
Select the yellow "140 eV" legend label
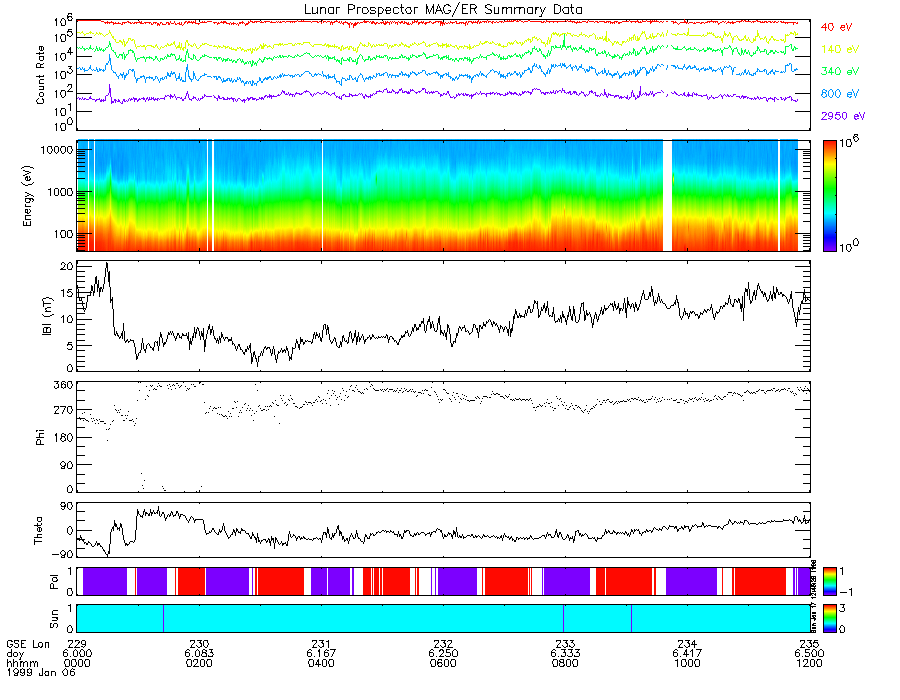(839, 49)
